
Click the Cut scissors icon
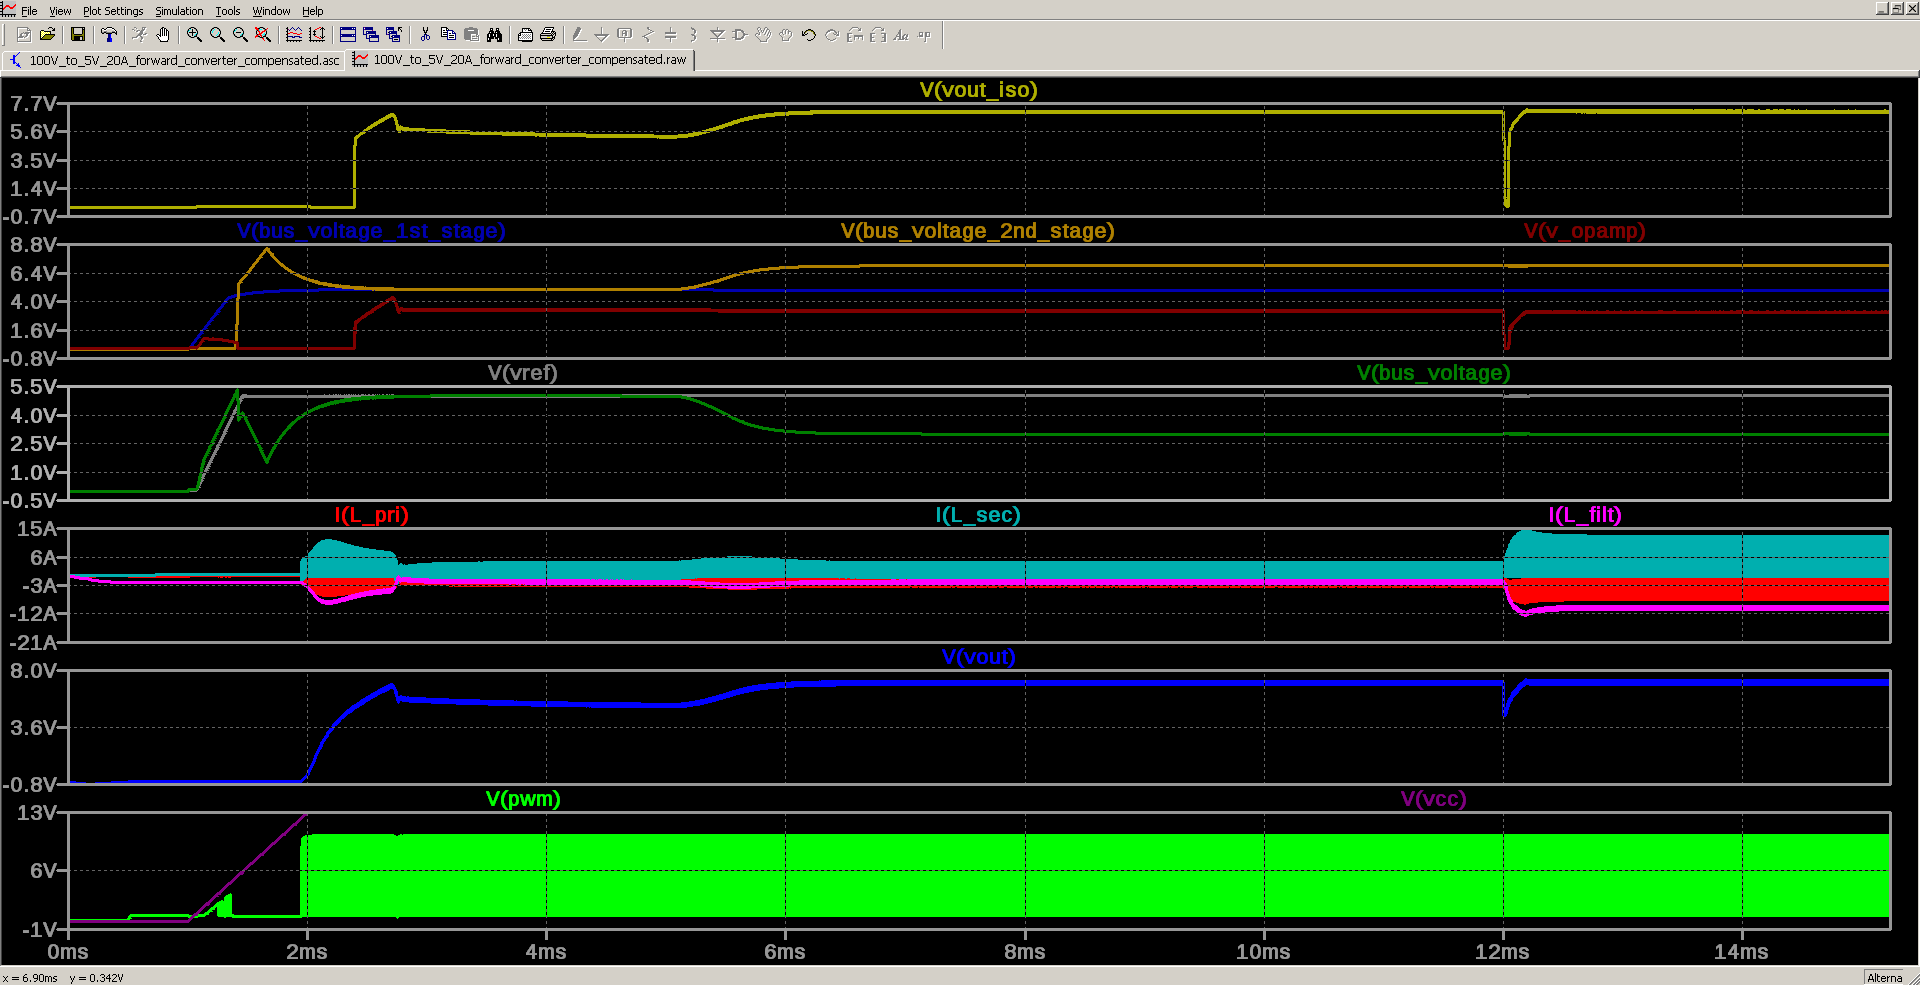(425, 35)
